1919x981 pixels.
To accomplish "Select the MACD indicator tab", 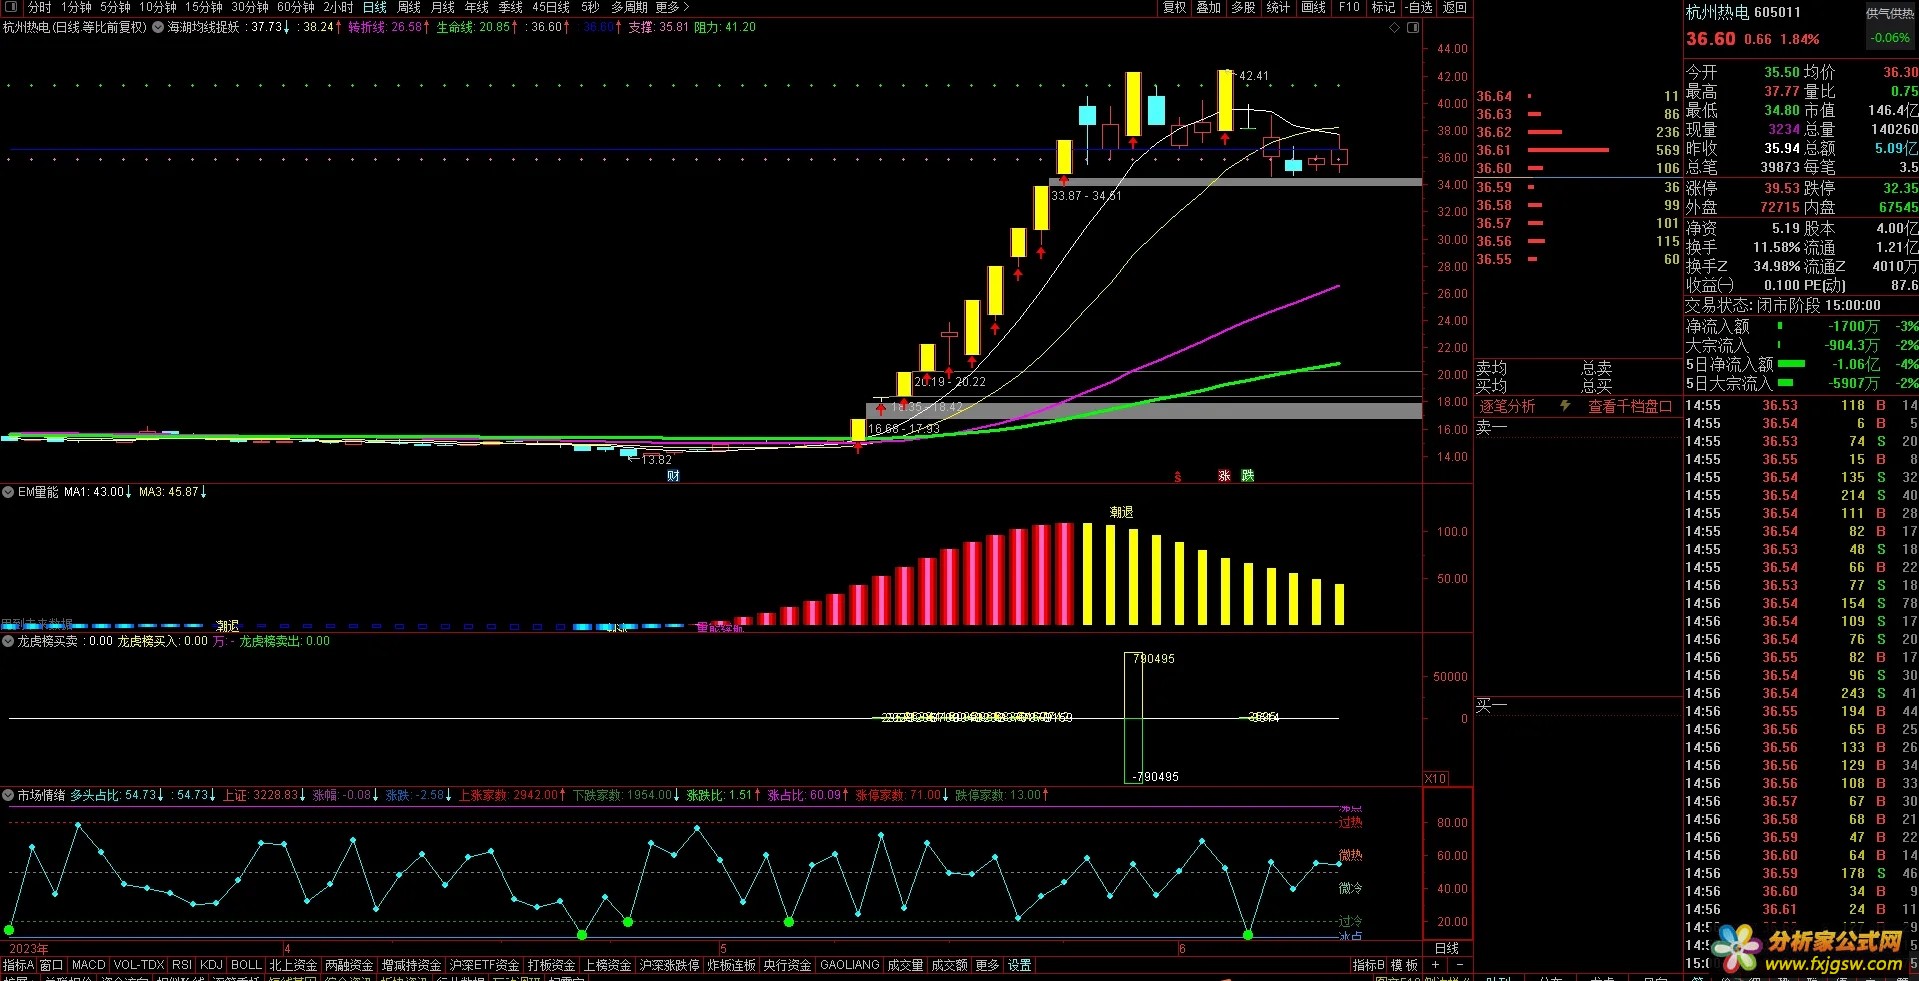I will (x=88, y=965).
